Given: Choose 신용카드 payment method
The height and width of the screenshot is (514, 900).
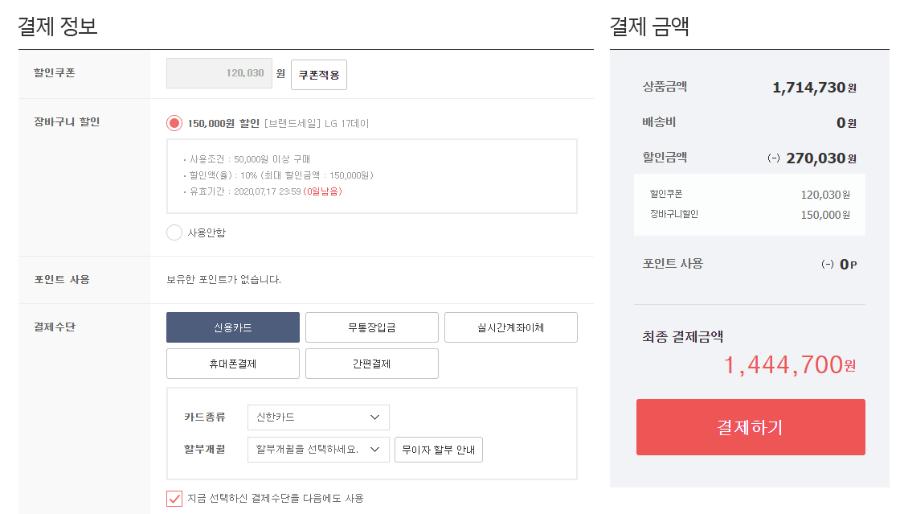Looking at the screenshot, I should [x=233, y=327].
